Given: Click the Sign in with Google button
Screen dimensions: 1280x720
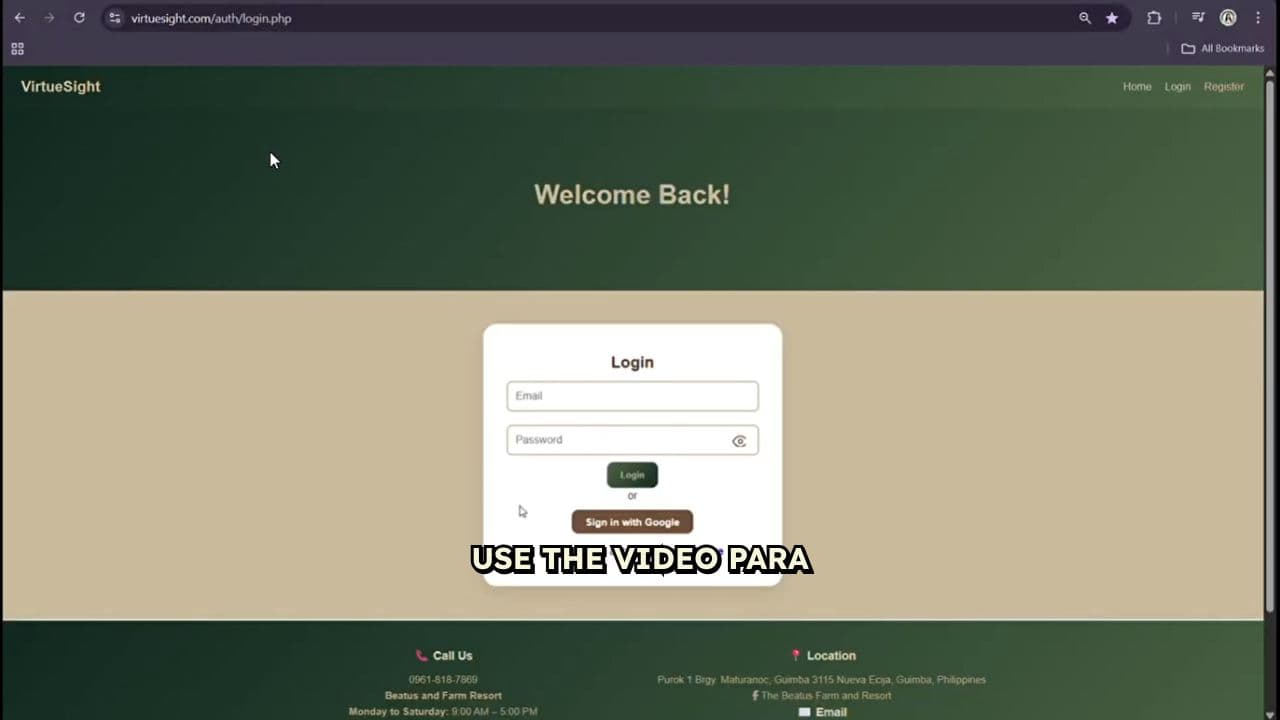Looking at the screenshot, I should (x=632, y=522).
